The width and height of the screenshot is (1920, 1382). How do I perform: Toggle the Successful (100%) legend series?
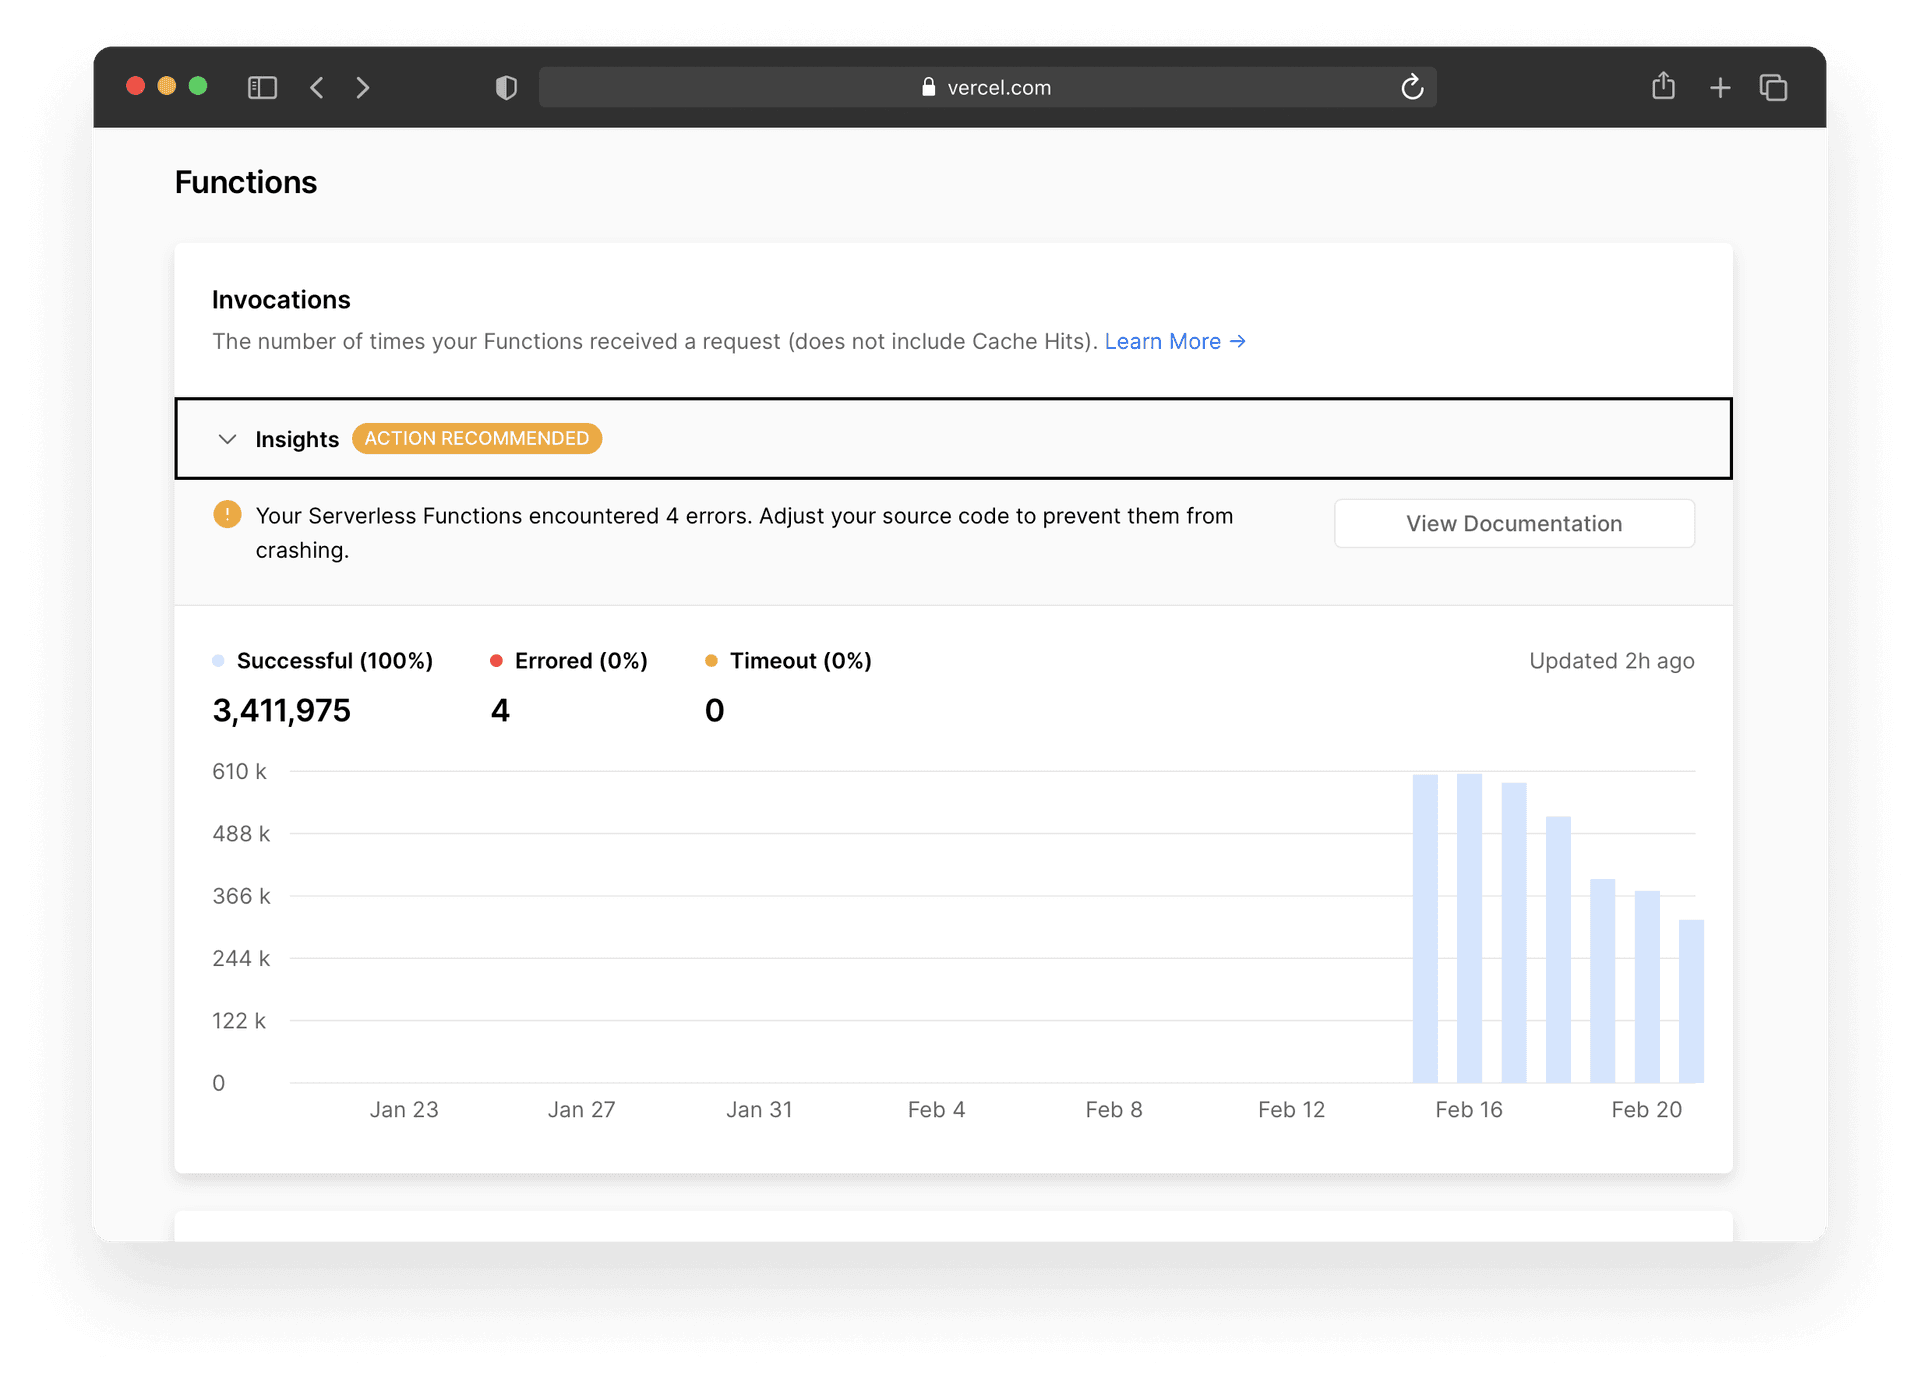click(x=334, y=661)
